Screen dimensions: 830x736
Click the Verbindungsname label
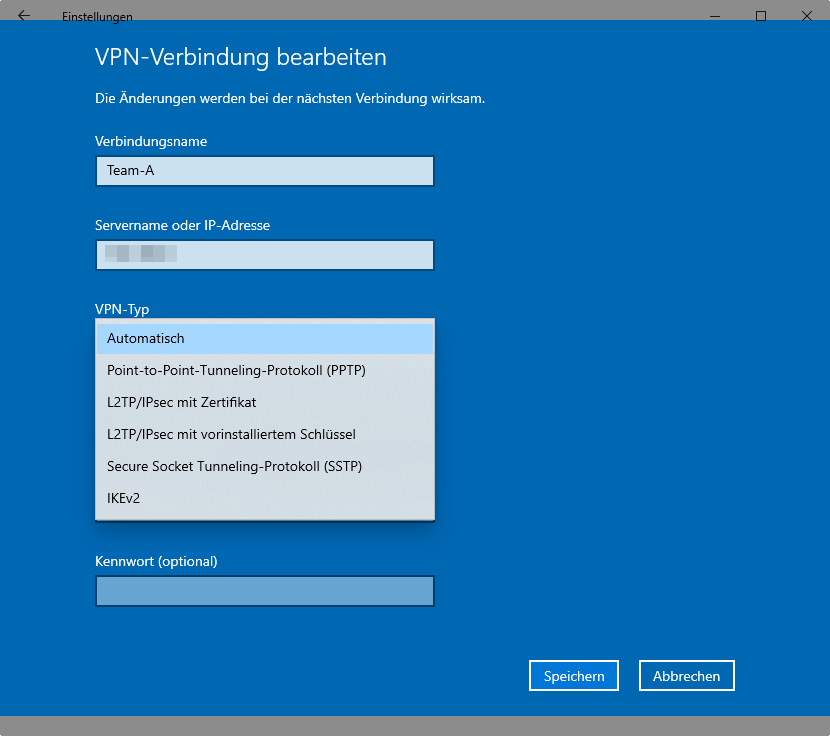(x=151, y=141)
